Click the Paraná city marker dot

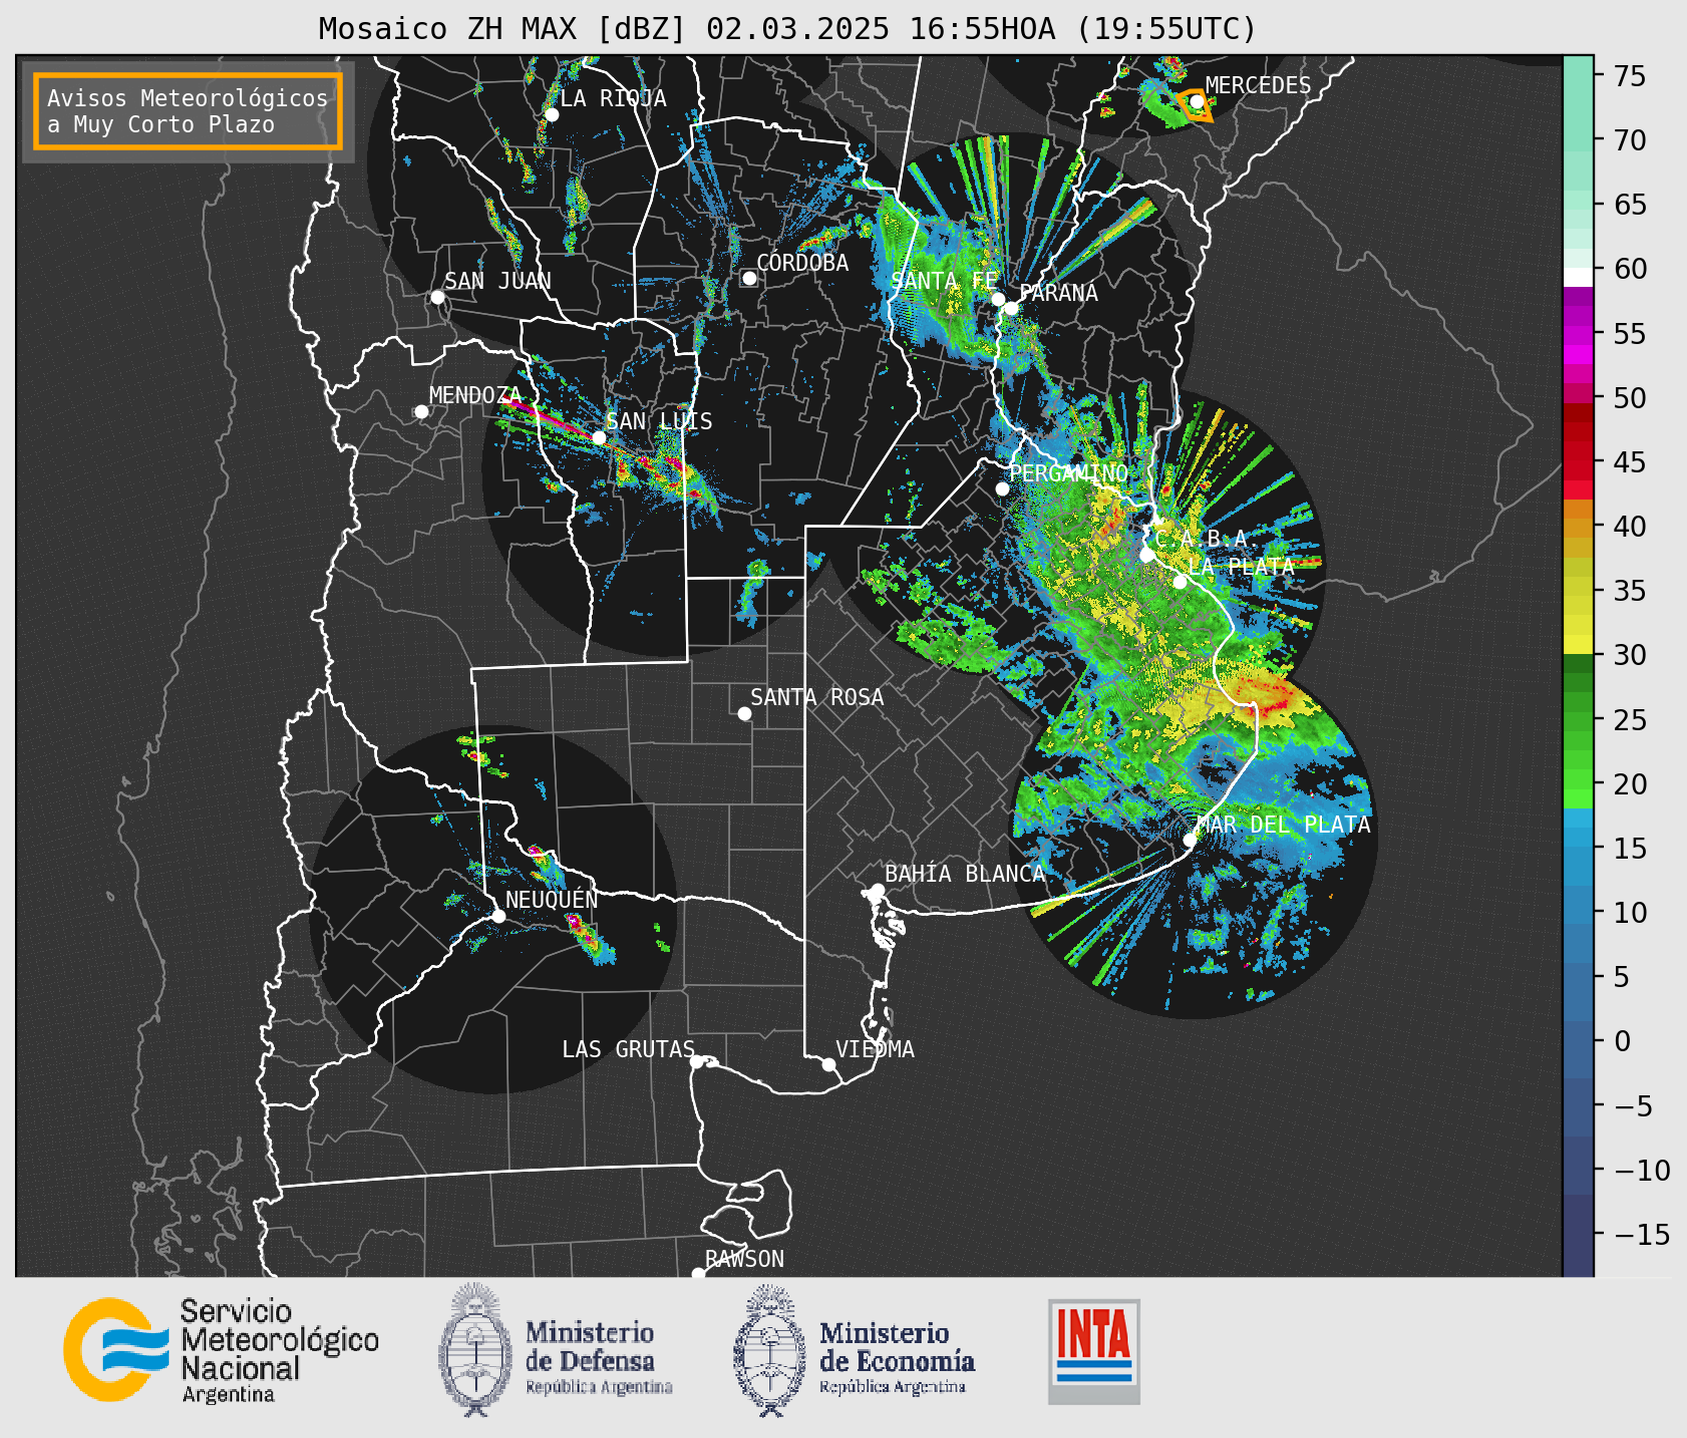[1012, 308]
